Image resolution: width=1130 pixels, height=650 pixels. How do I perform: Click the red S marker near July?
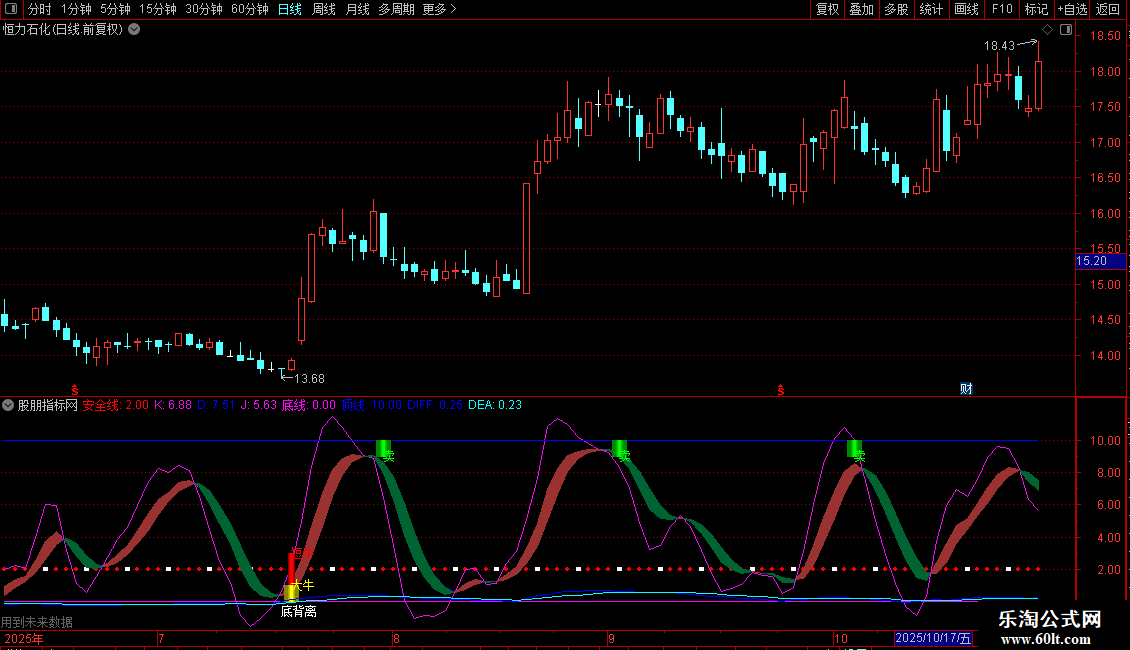coord(74,388)
